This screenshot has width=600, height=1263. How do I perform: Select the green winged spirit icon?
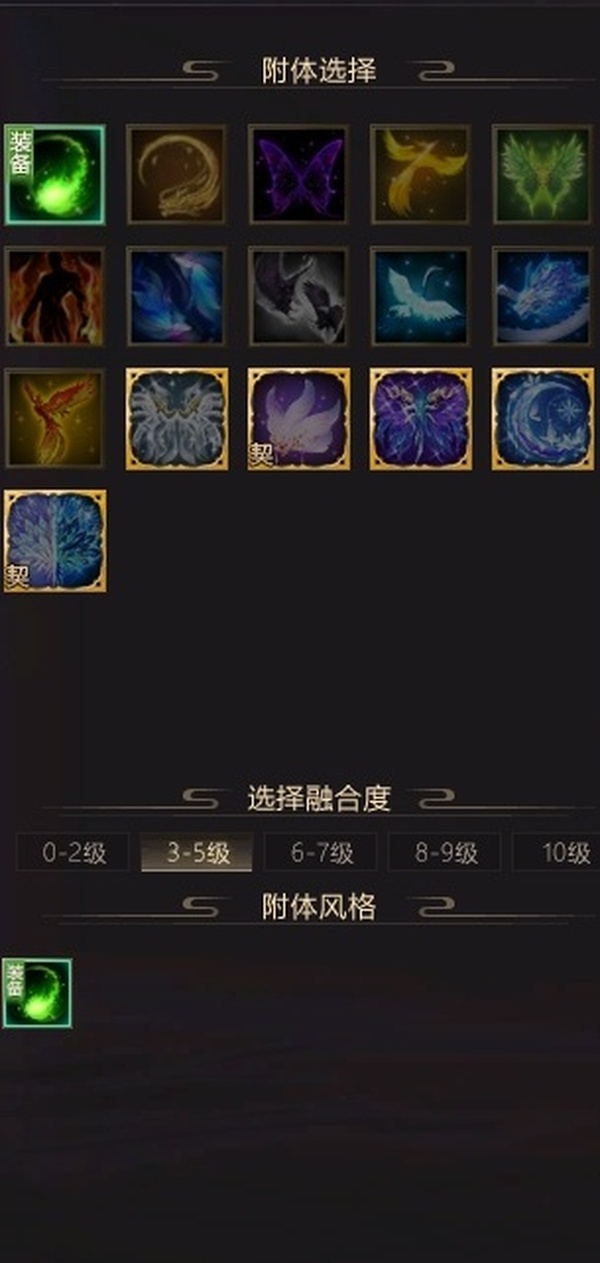[x=542, y=174]
